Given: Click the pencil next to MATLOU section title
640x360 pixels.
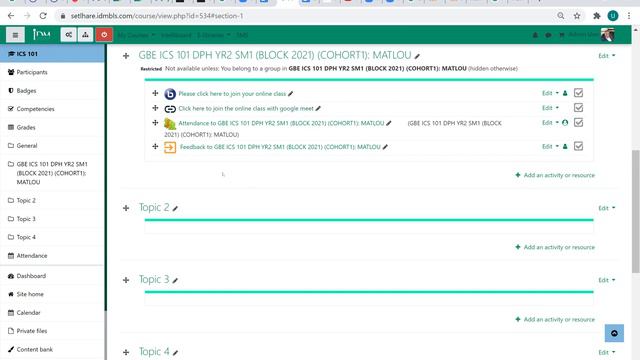Looking at the screenshot, I should [417, 56].
